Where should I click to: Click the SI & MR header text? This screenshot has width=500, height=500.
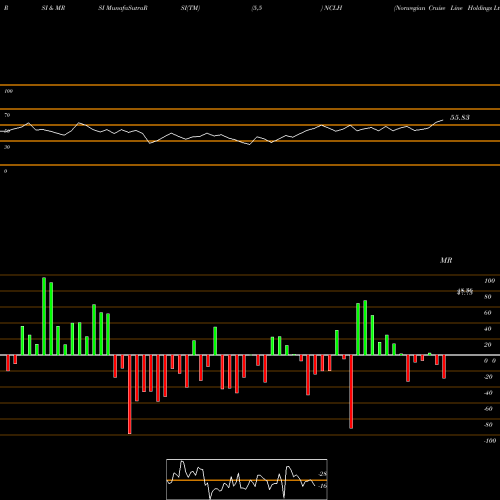pos(53,8)
